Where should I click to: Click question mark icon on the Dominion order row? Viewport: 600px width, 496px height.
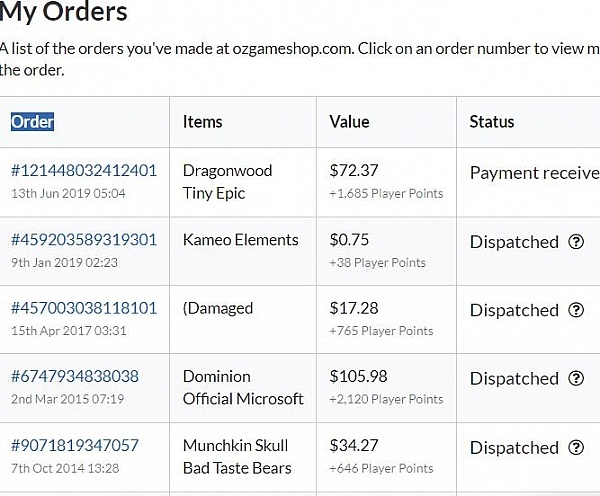[576, 379]
